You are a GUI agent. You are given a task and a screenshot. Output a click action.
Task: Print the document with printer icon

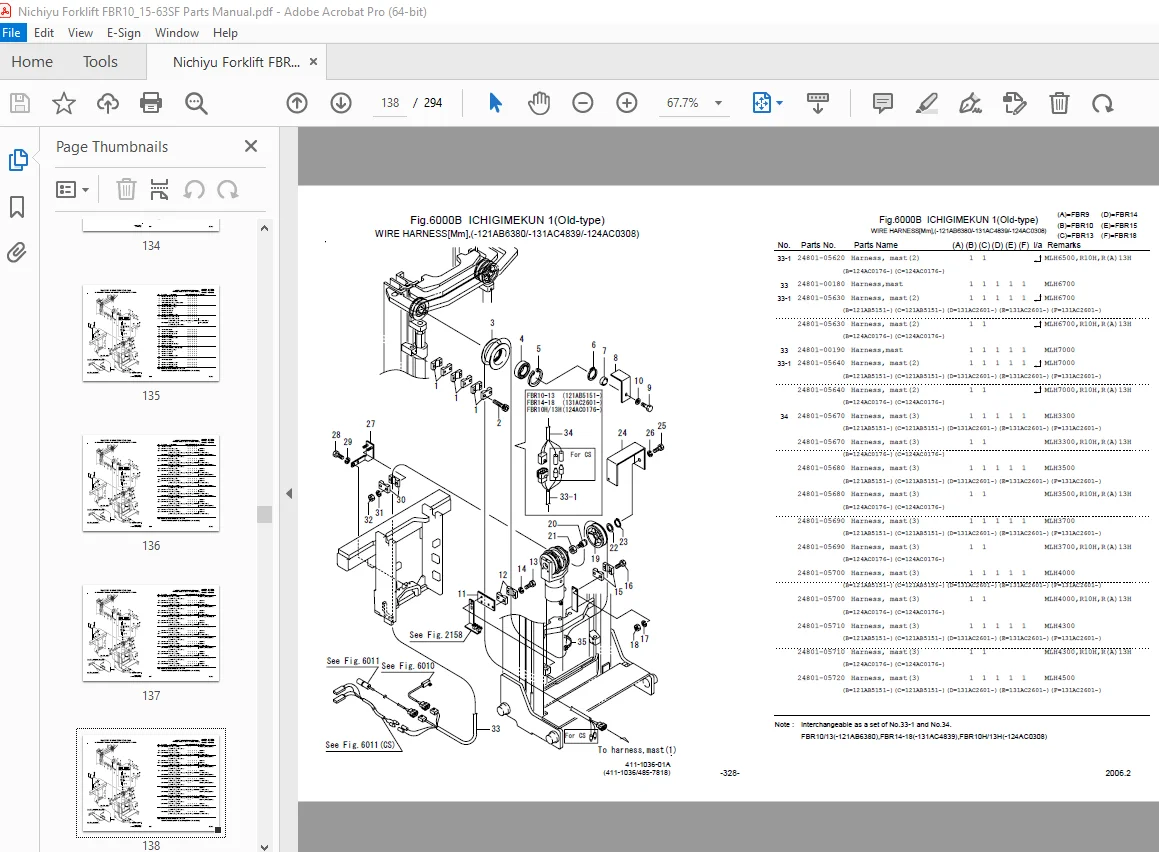(151, 103)
